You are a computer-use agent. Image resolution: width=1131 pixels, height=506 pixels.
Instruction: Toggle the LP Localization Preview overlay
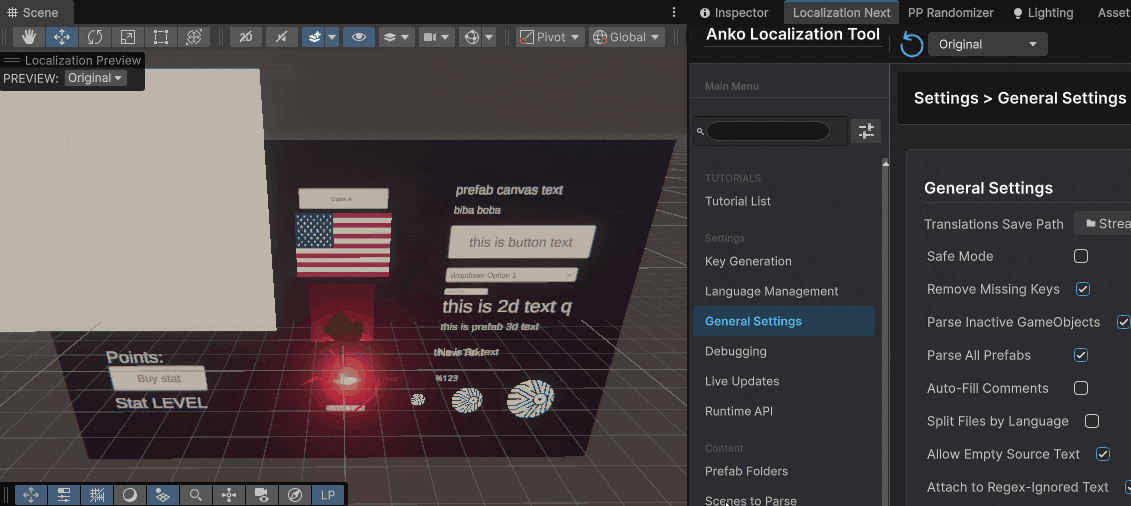pyautogui.click(x=327, y=494)
